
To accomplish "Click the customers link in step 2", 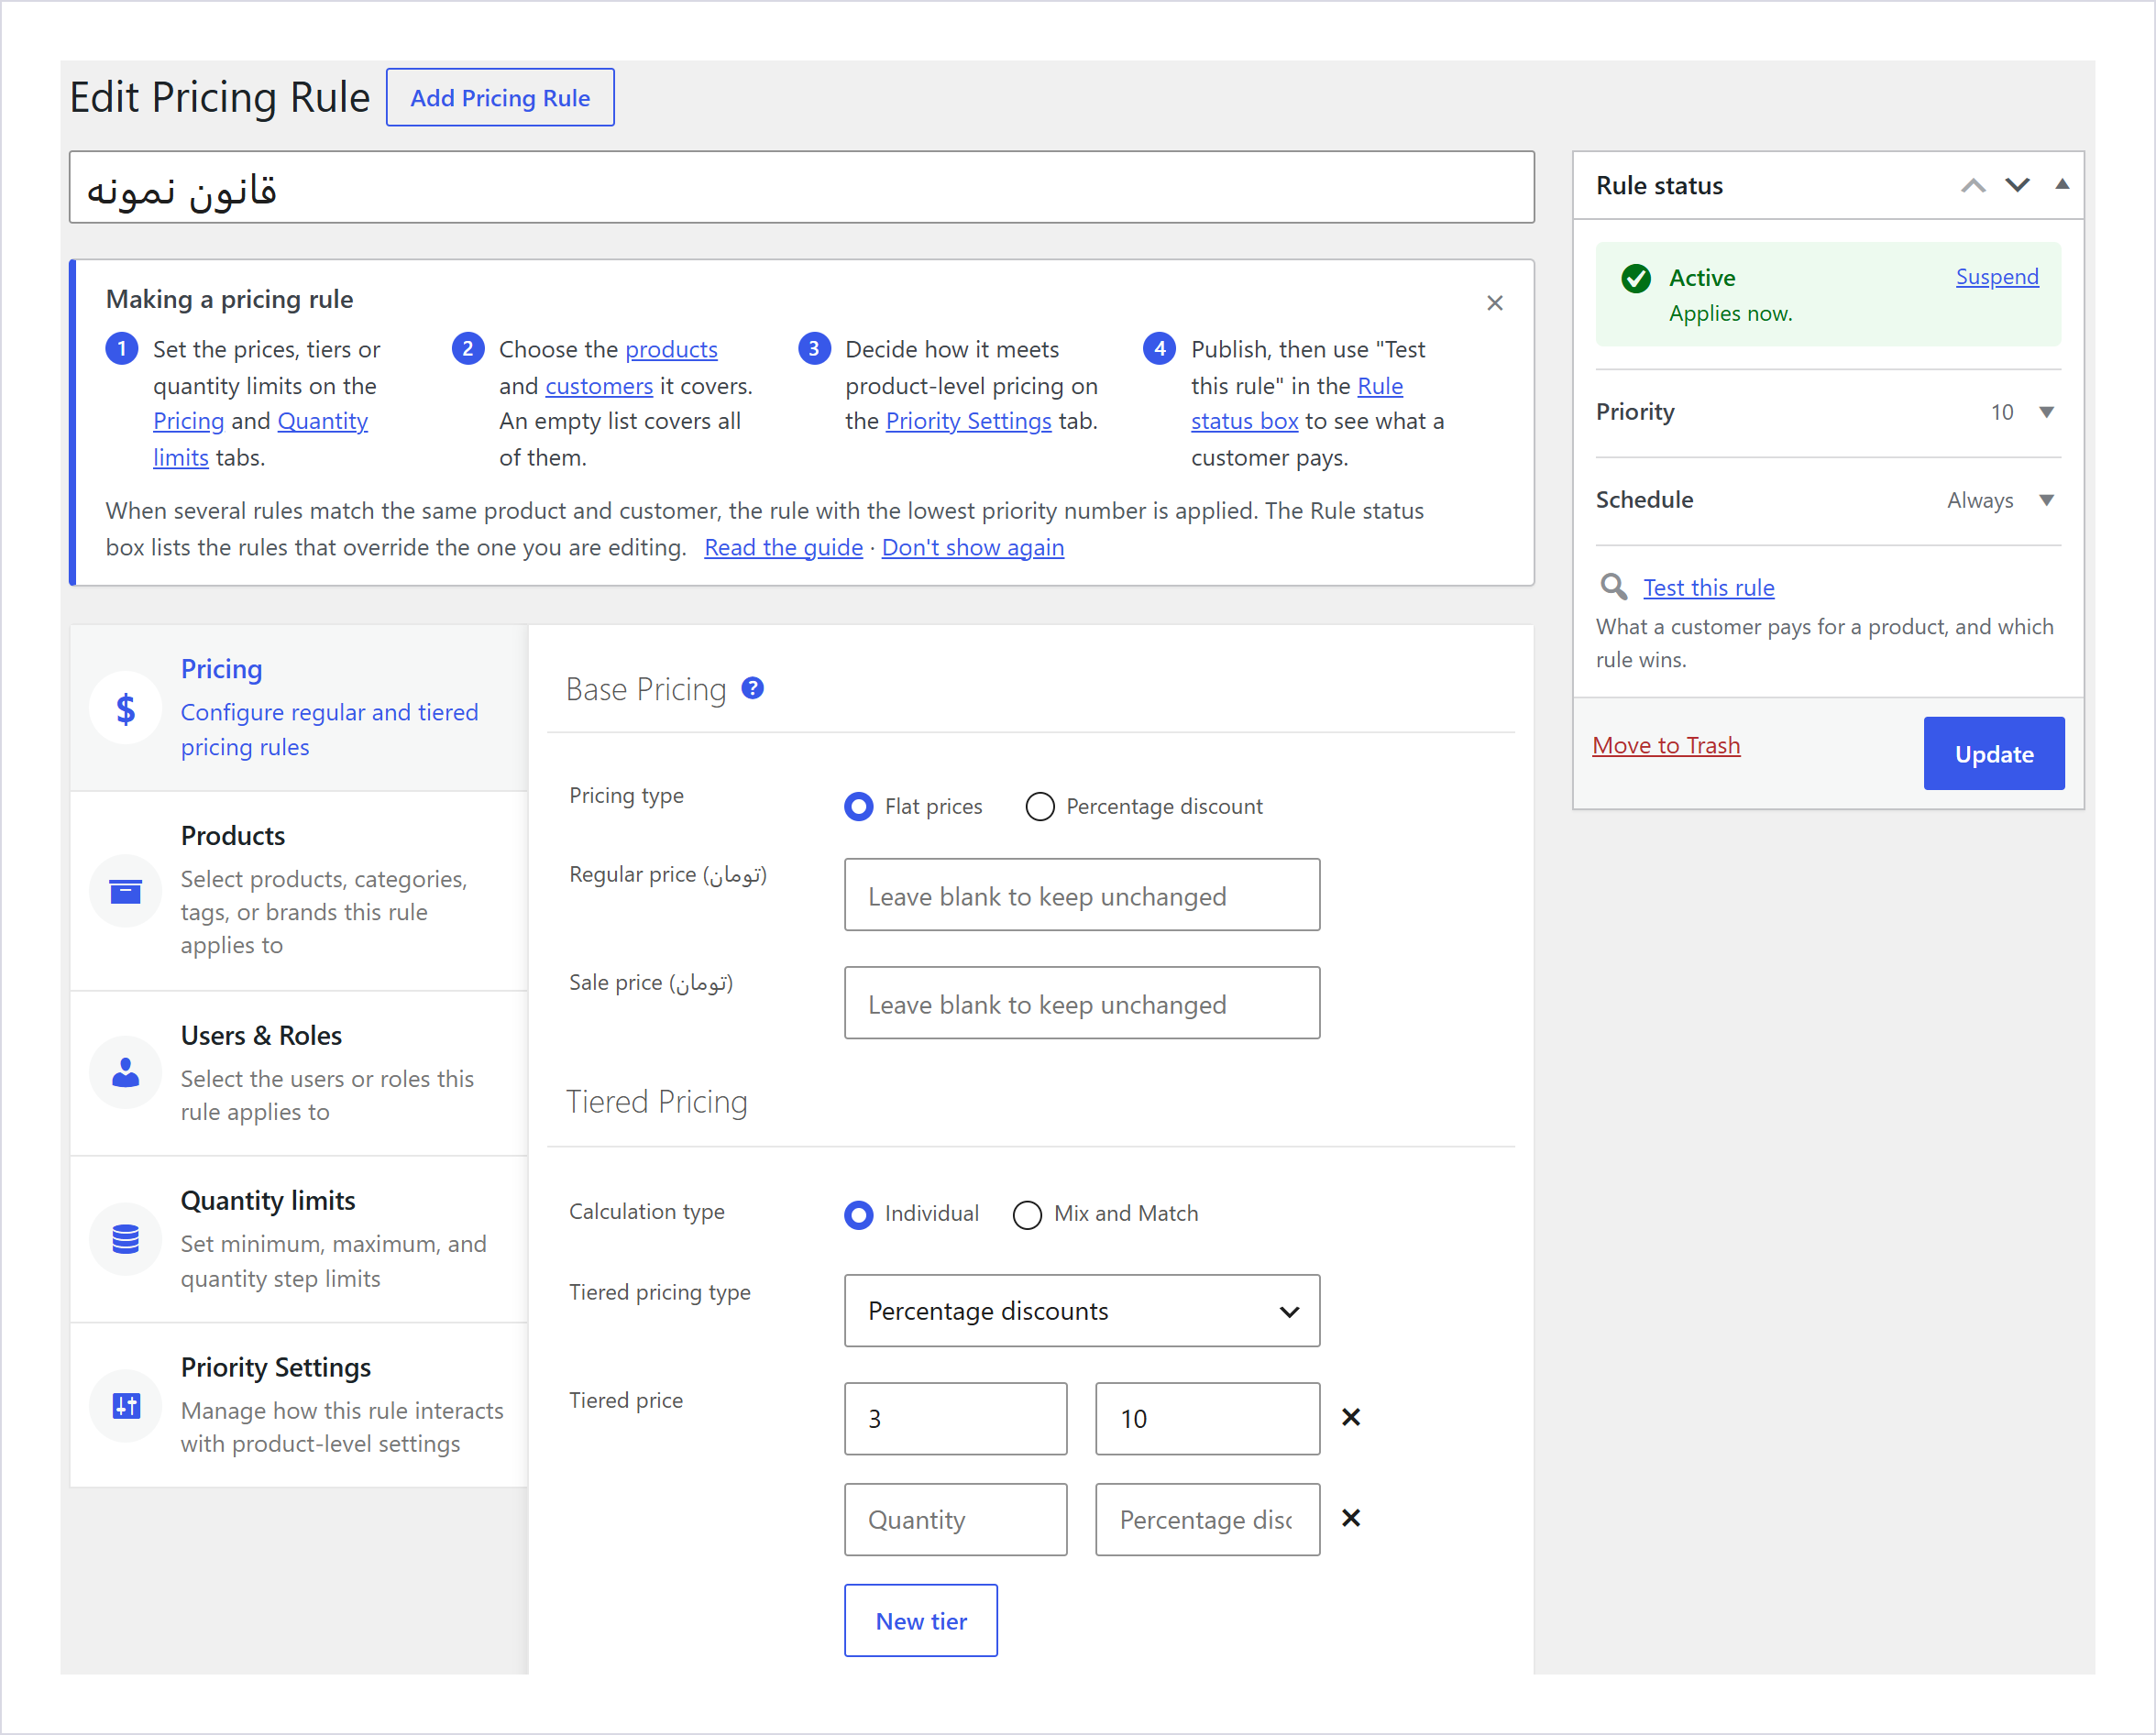I will pyautogui.click(x=599, y=386).
